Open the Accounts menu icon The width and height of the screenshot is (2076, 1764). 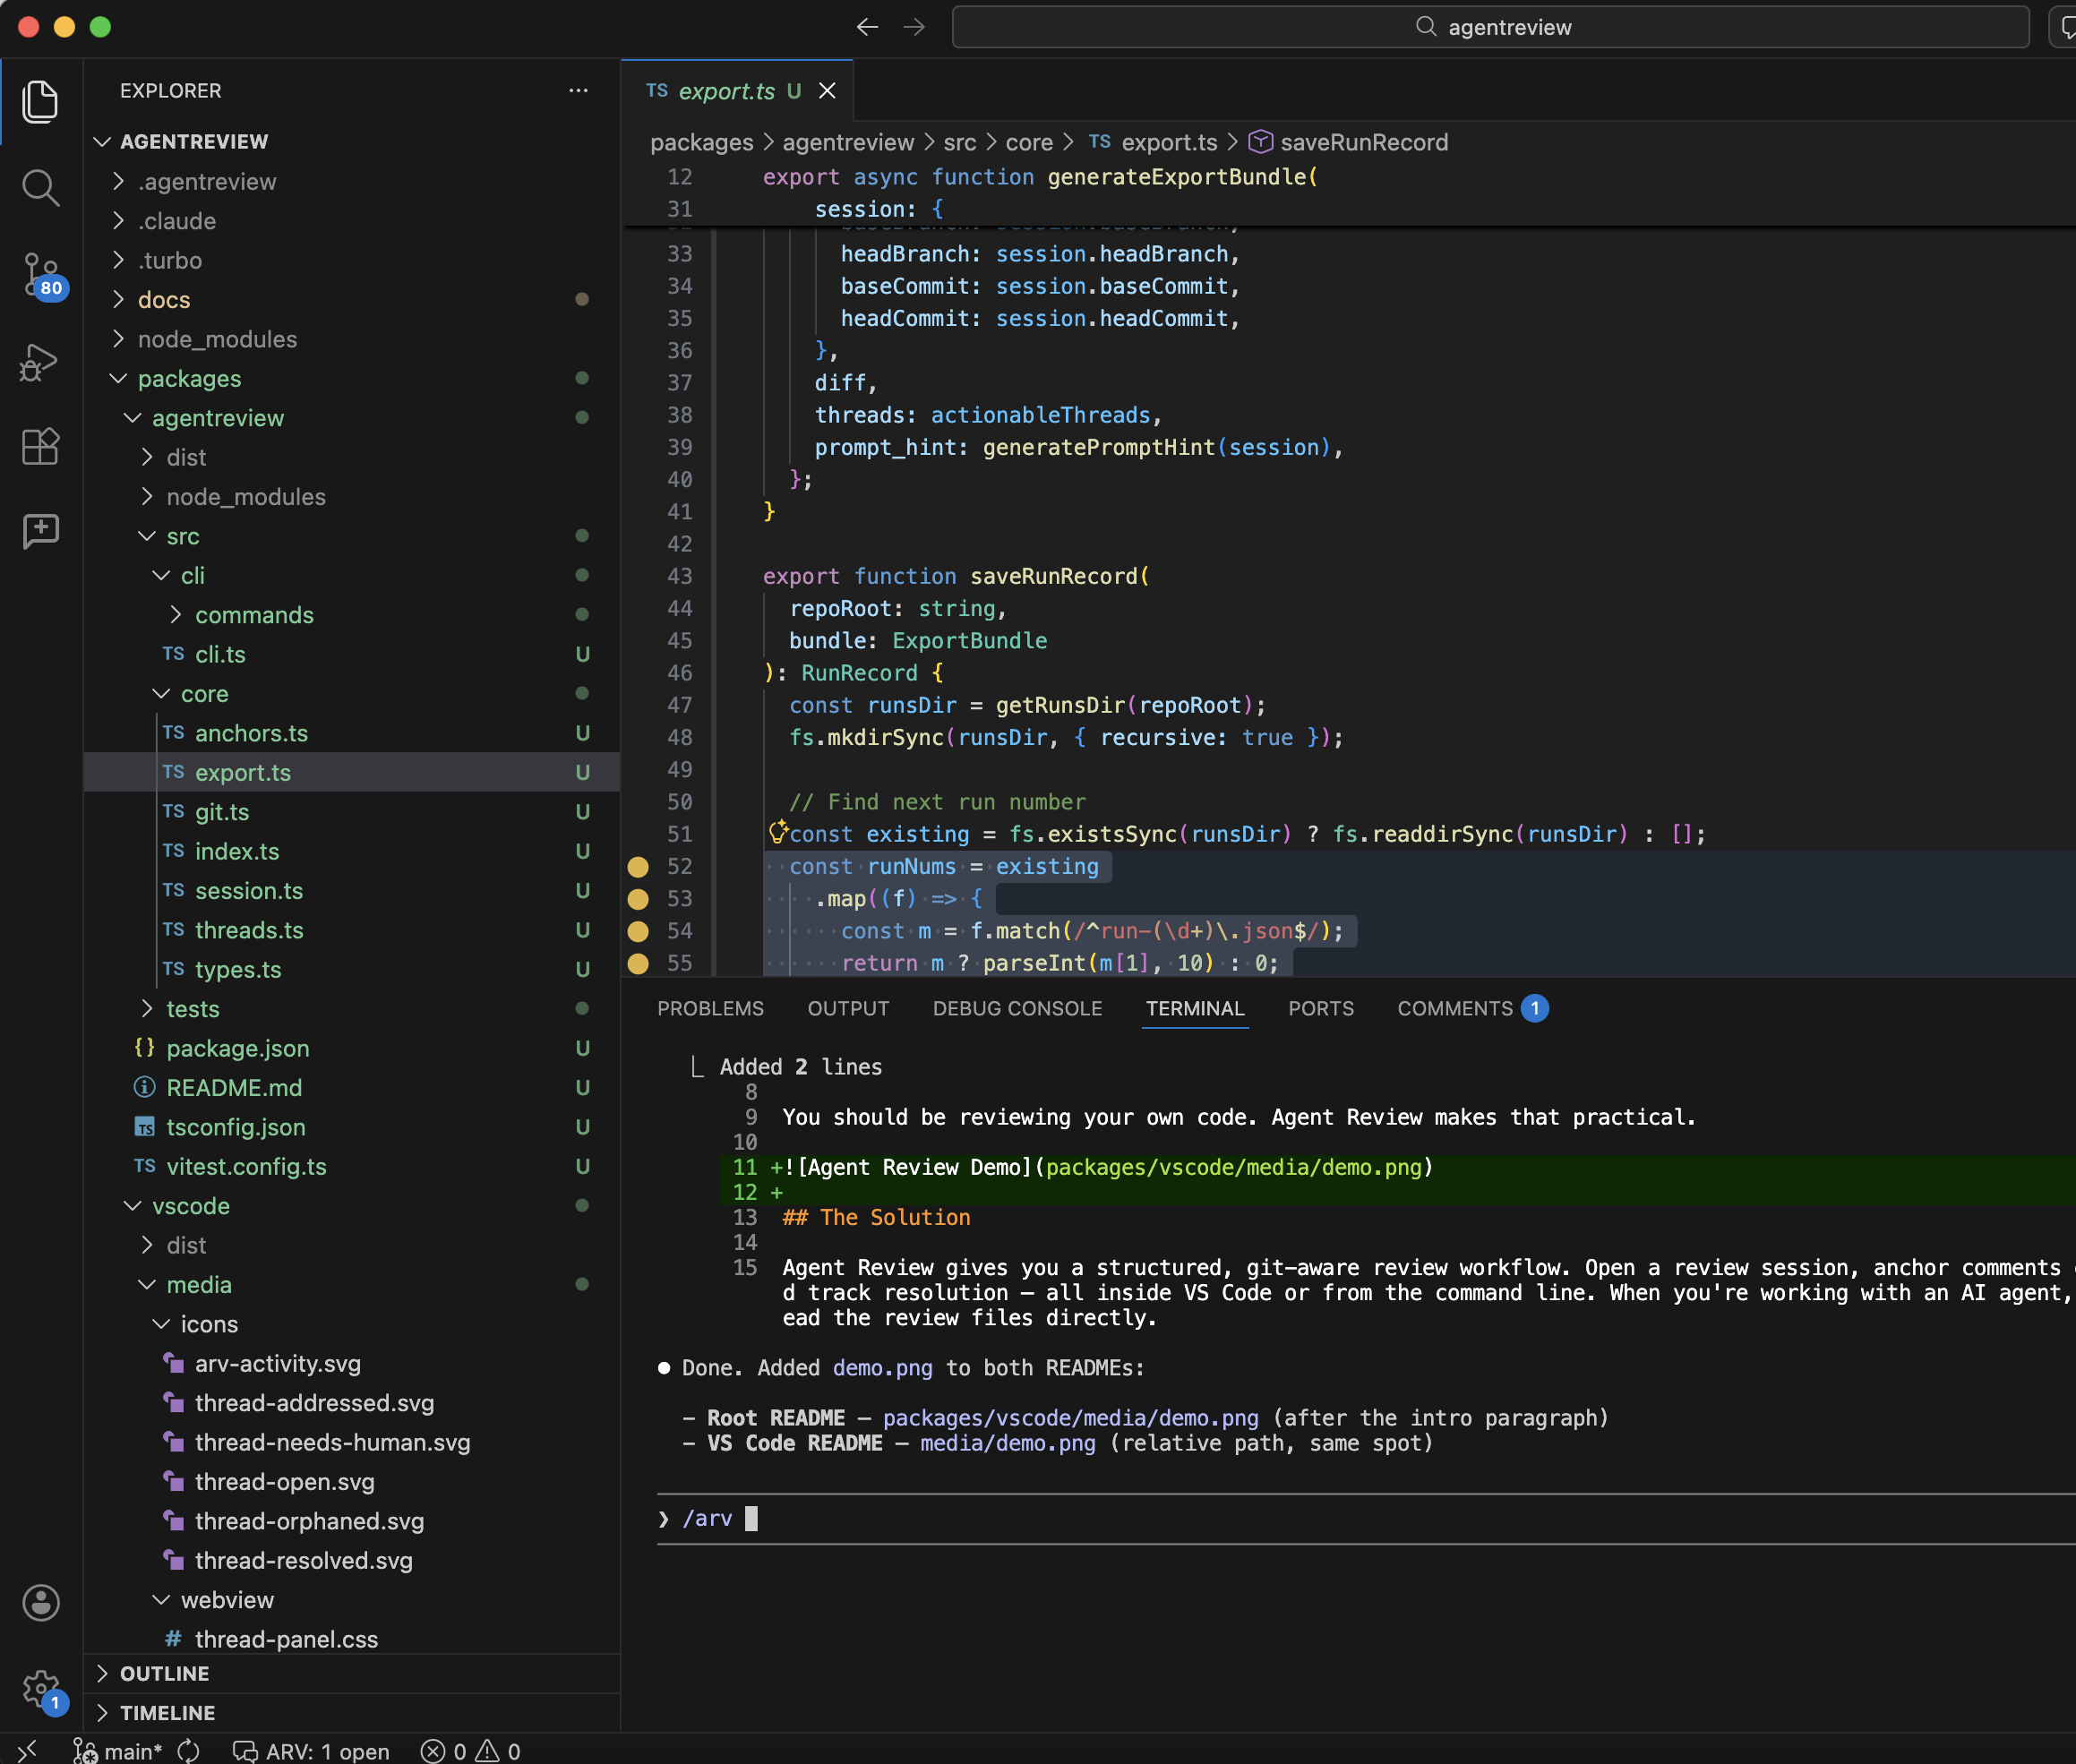coord(40,1602)
